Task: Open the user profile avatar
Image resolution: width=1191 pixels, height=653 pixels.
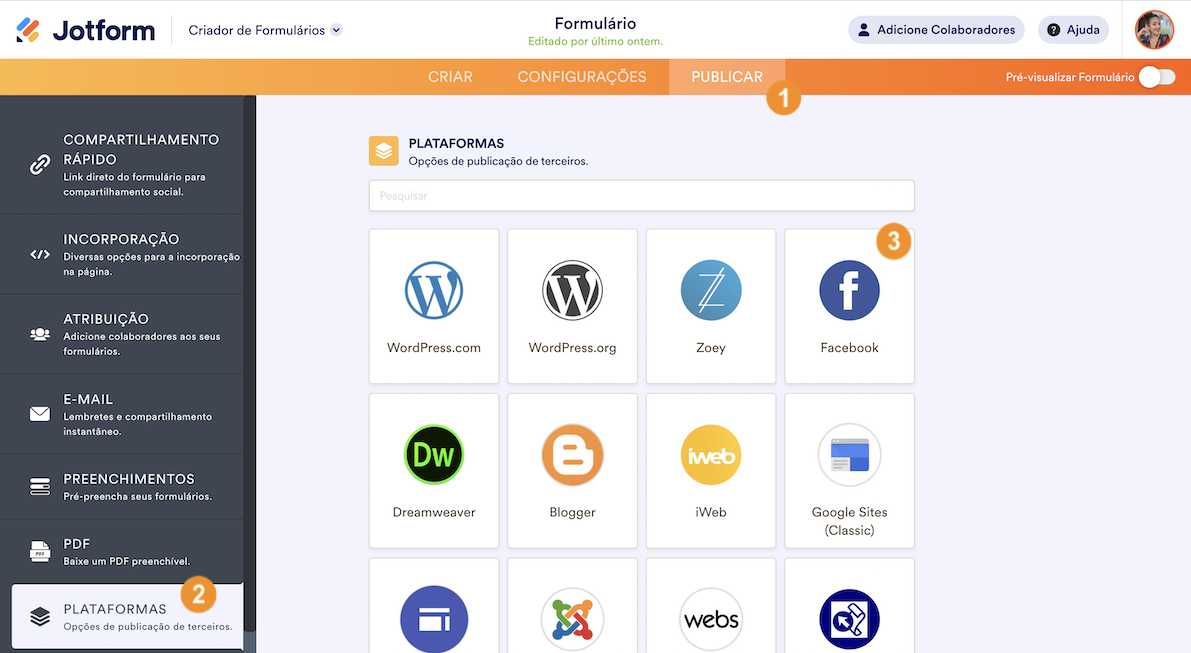Action: click(1154, 30)
